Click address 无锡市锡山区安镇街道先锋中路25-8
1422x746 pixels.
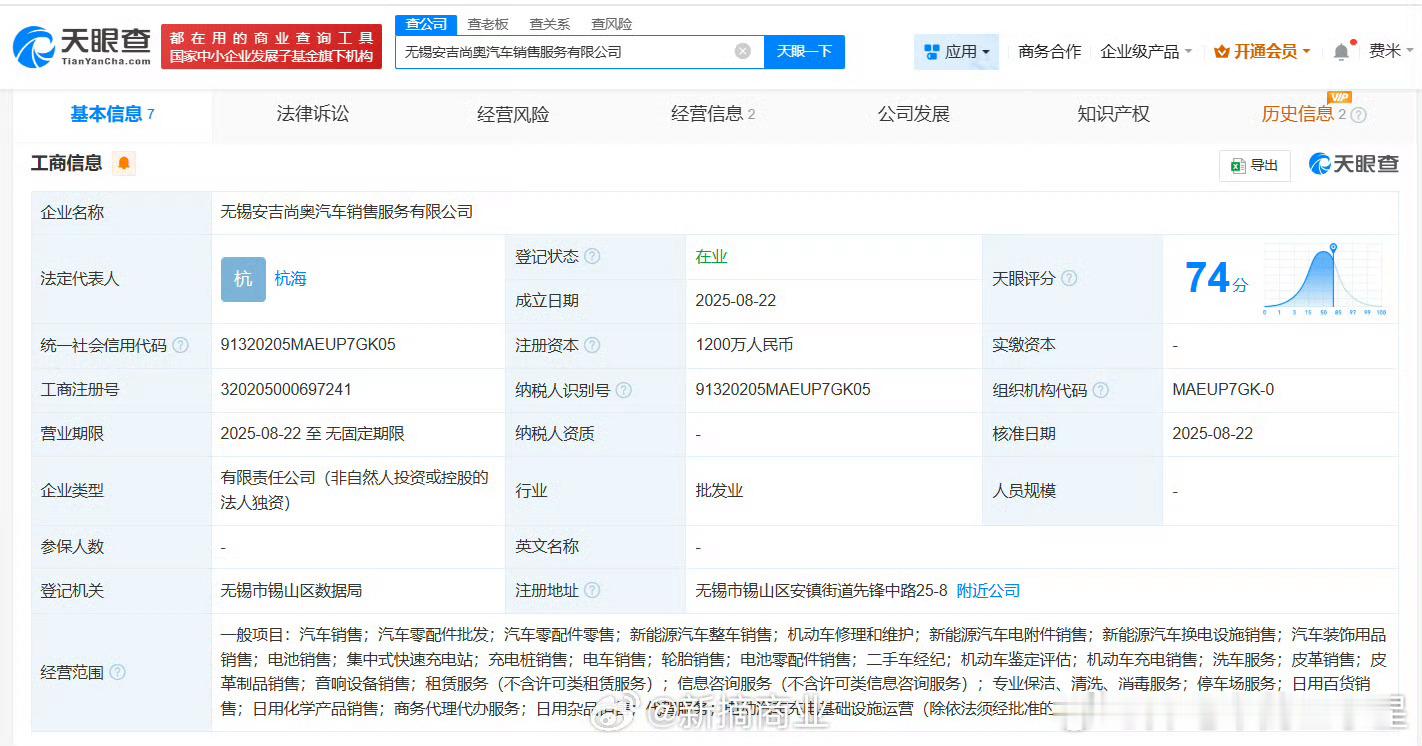pyautogui.click(x=821, y=591)
